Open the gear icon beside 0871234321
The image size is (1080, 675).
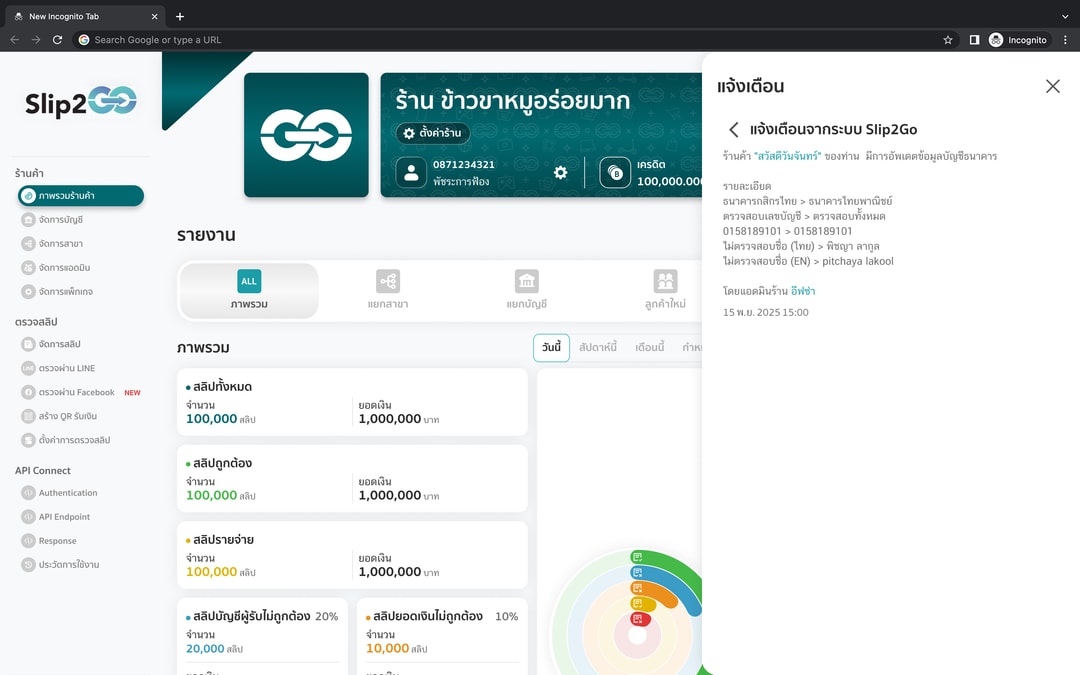tap(561, 172)
